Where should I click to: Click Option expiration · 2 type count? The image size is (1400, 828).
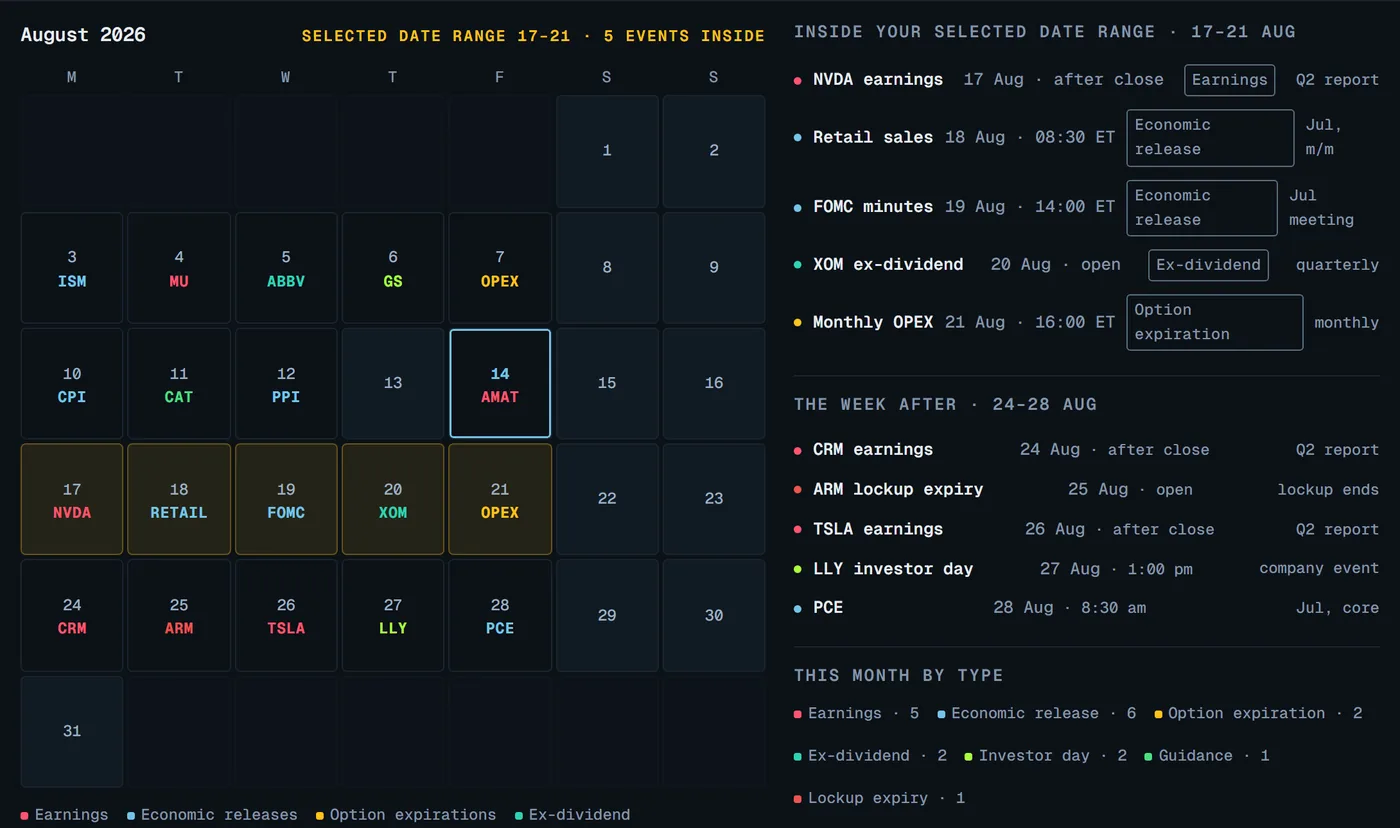[x=1258, y=714]
